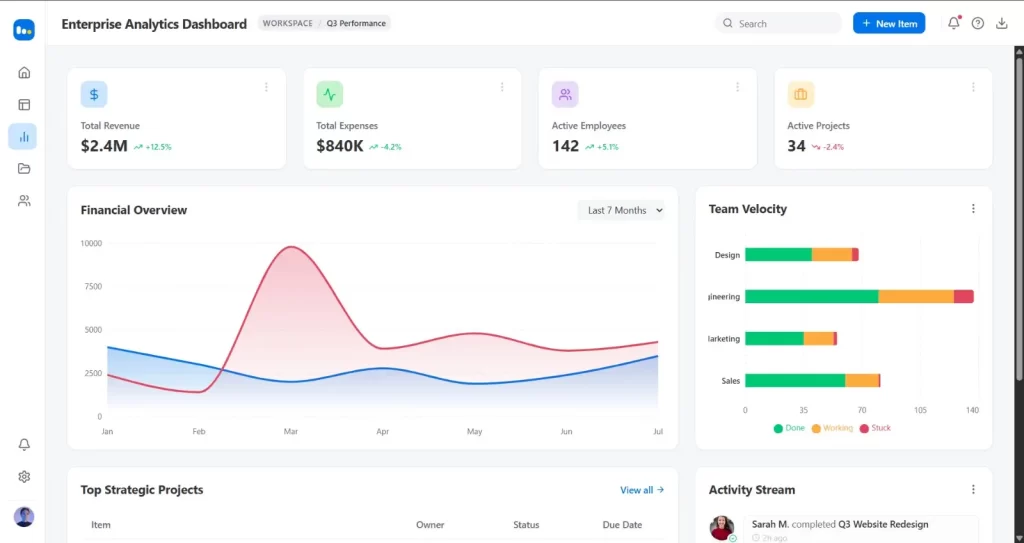Open the folder icon in sidebar
Screen dimensions: 1024x543
tap(24, 168)
